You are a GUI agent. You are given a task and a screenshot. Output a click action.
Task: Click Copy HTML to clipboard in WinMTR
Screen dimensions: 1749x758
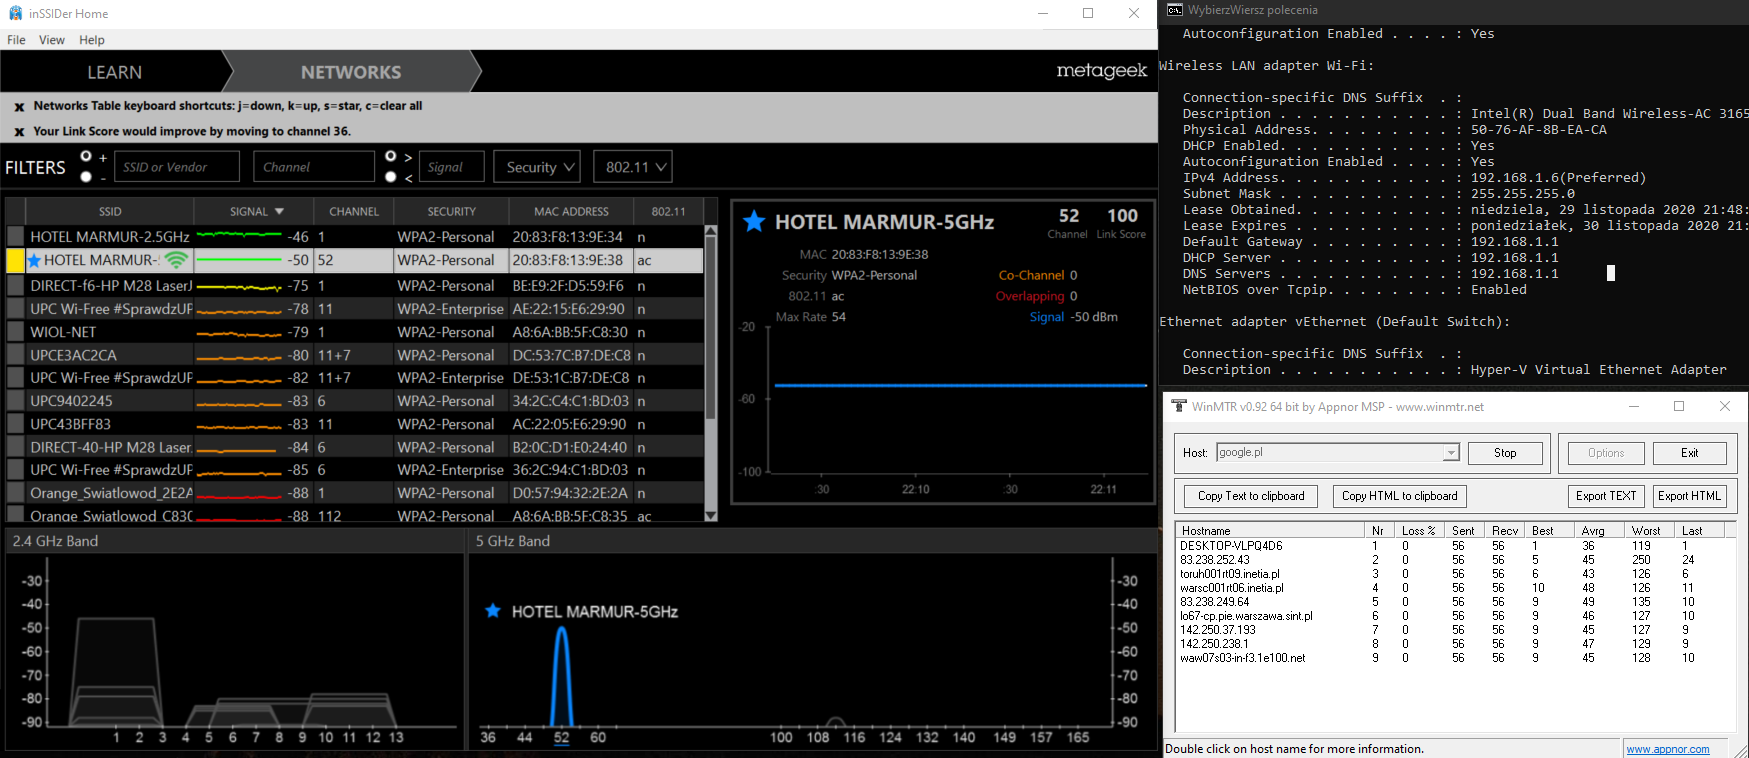(x=1399, y=496)
